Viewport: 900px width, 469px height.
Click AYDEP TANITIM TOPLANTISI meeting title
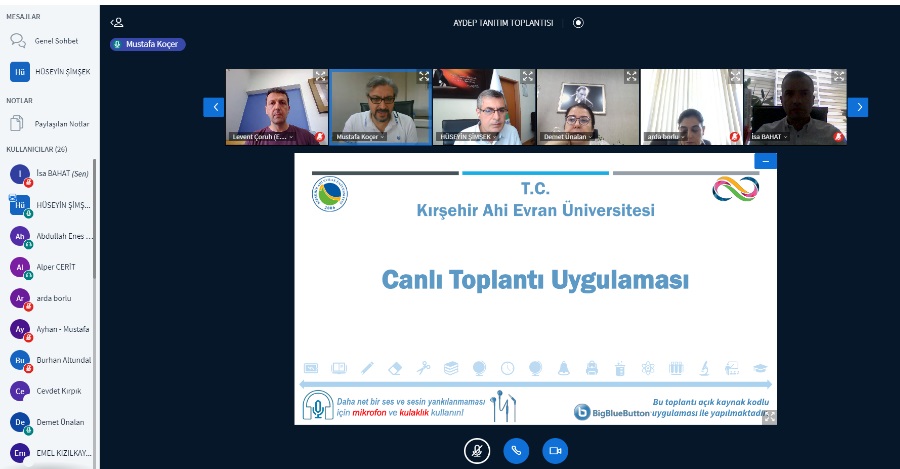point(503,23)
